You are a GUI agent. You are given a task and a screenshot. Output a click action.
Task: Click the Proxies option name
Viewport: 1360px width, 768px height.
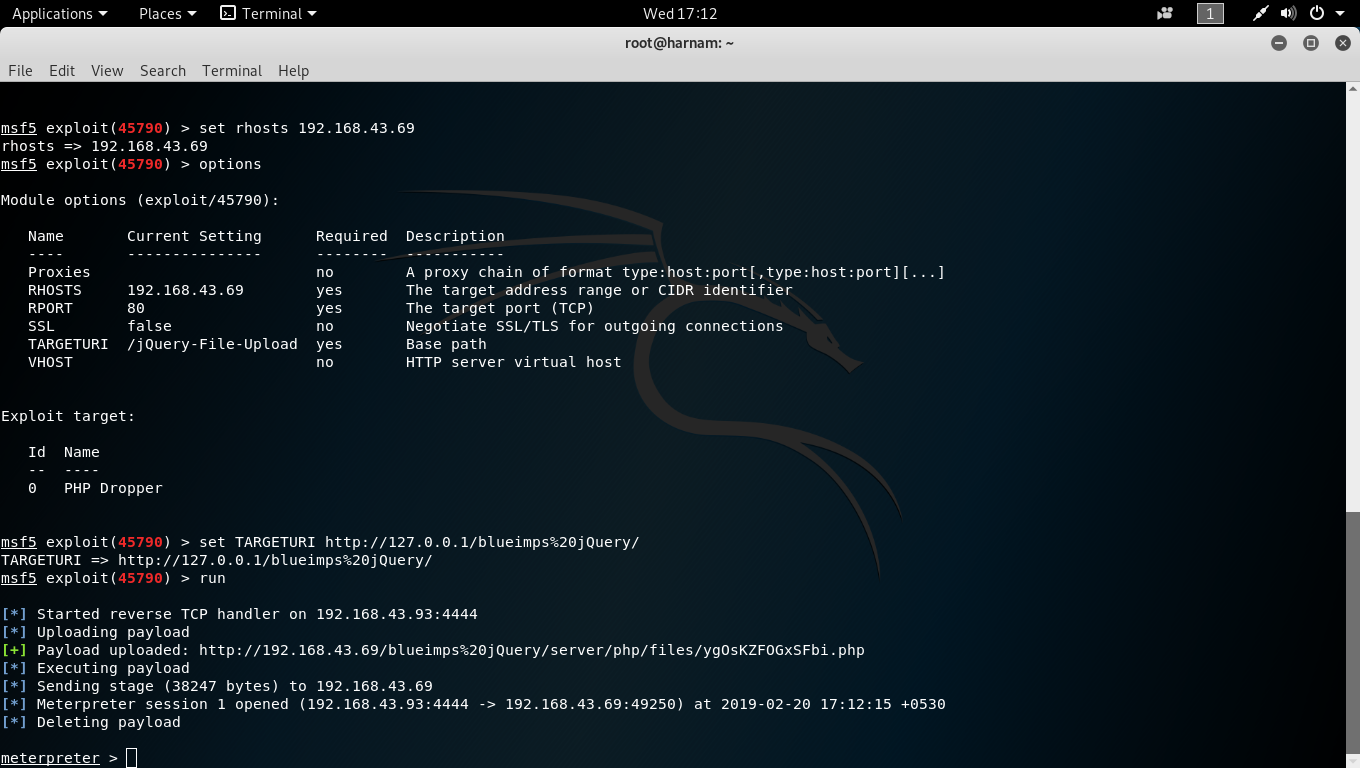point(59,272)
